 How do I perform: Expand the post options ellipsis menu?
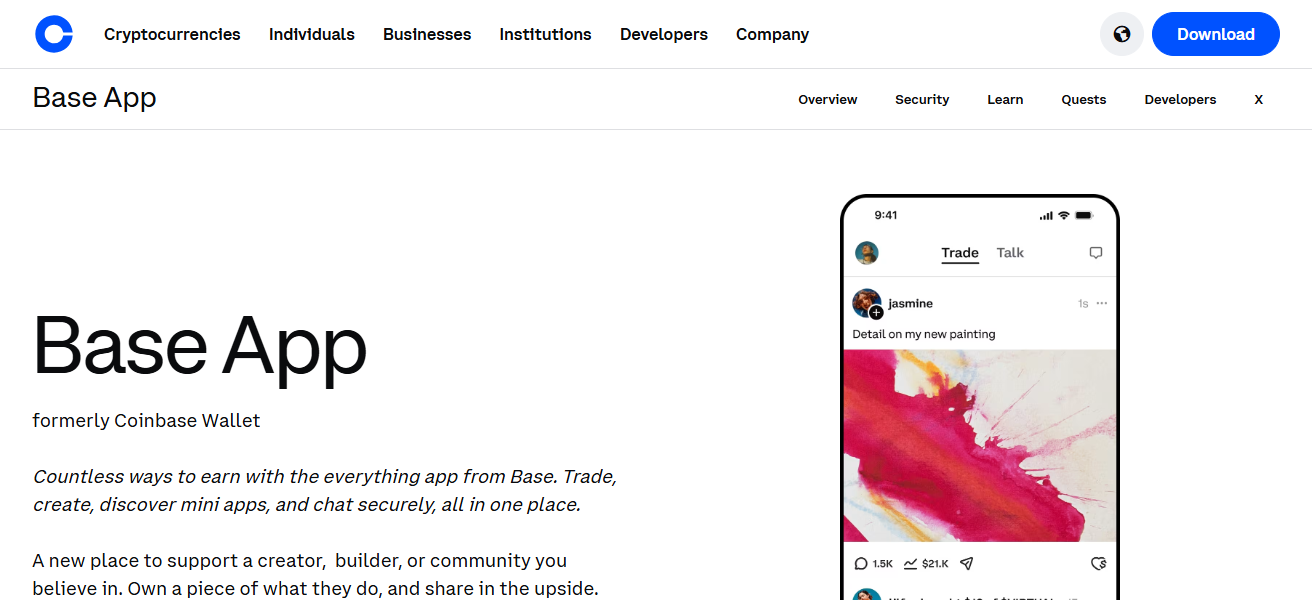pyautogui.click(x=1101, y=302)
